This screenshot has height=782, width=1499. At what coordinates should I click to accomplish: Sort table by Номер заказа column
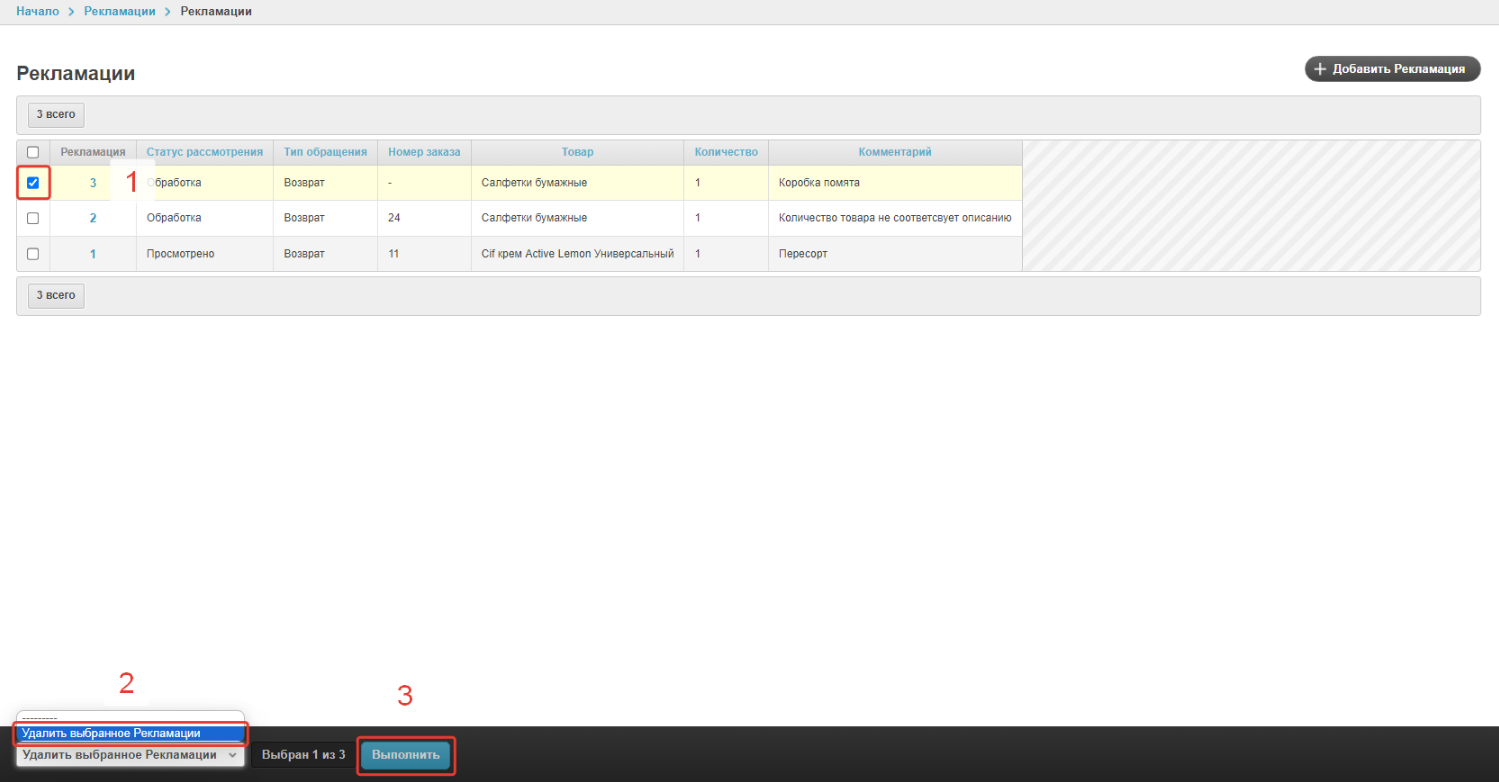coord(424,152)
